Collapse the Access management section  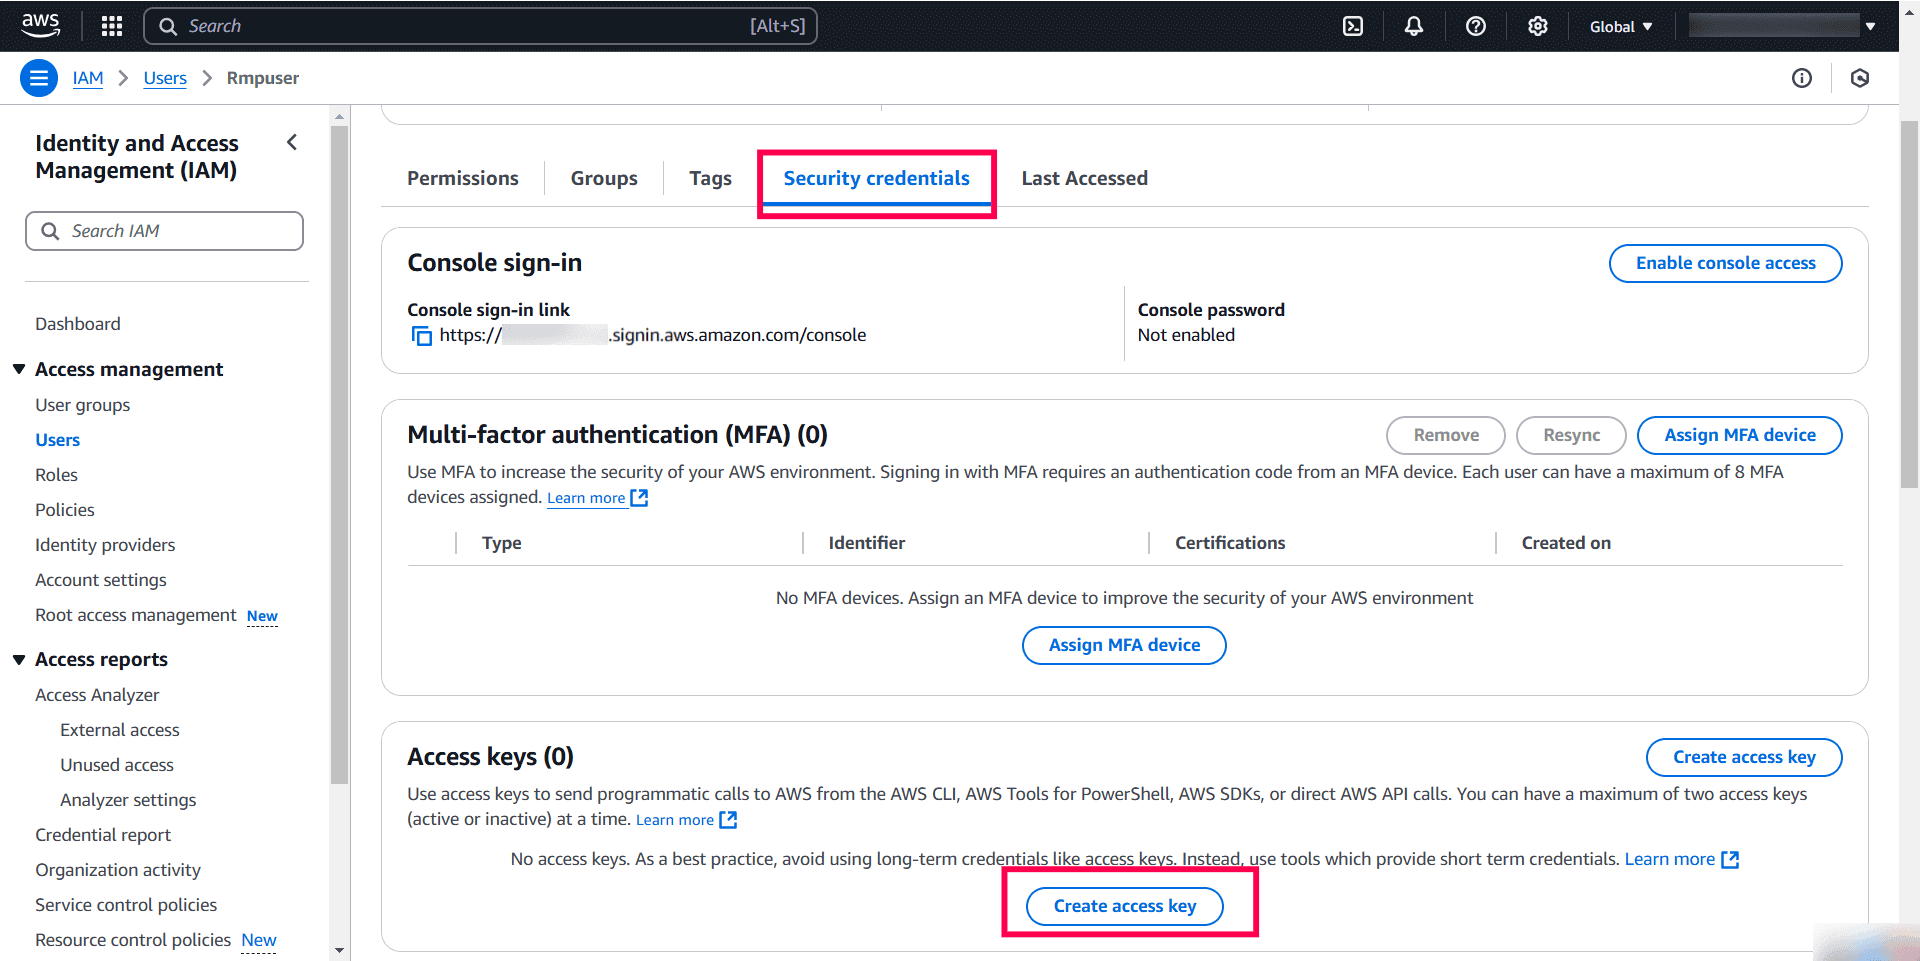point(19,368)
